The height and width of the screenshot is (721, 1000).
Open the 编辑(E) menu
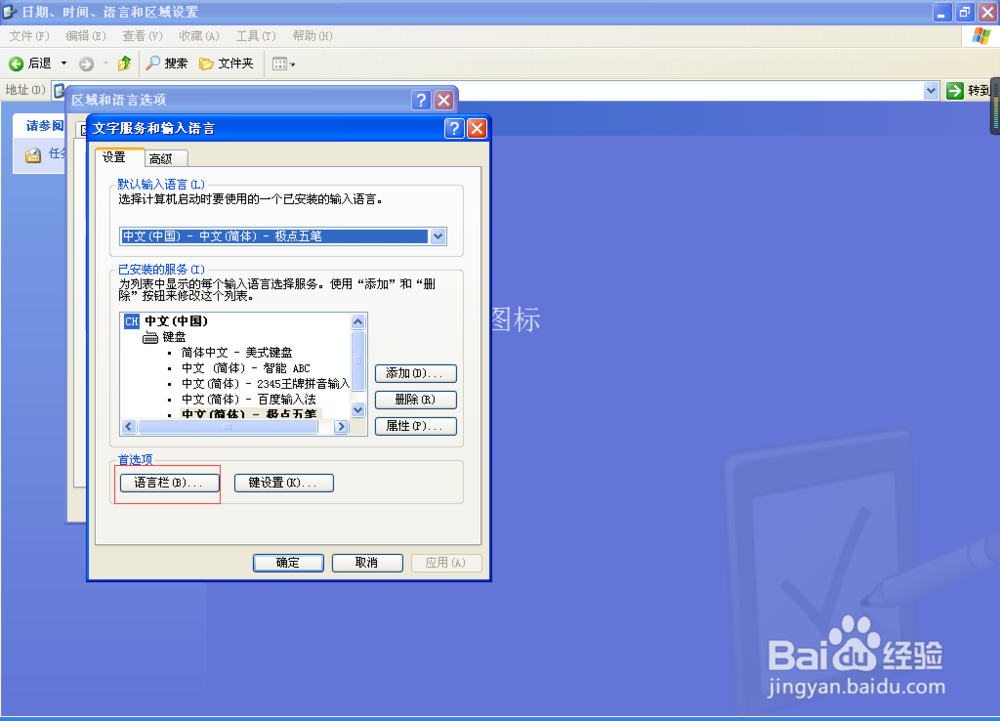click(85, 36)
